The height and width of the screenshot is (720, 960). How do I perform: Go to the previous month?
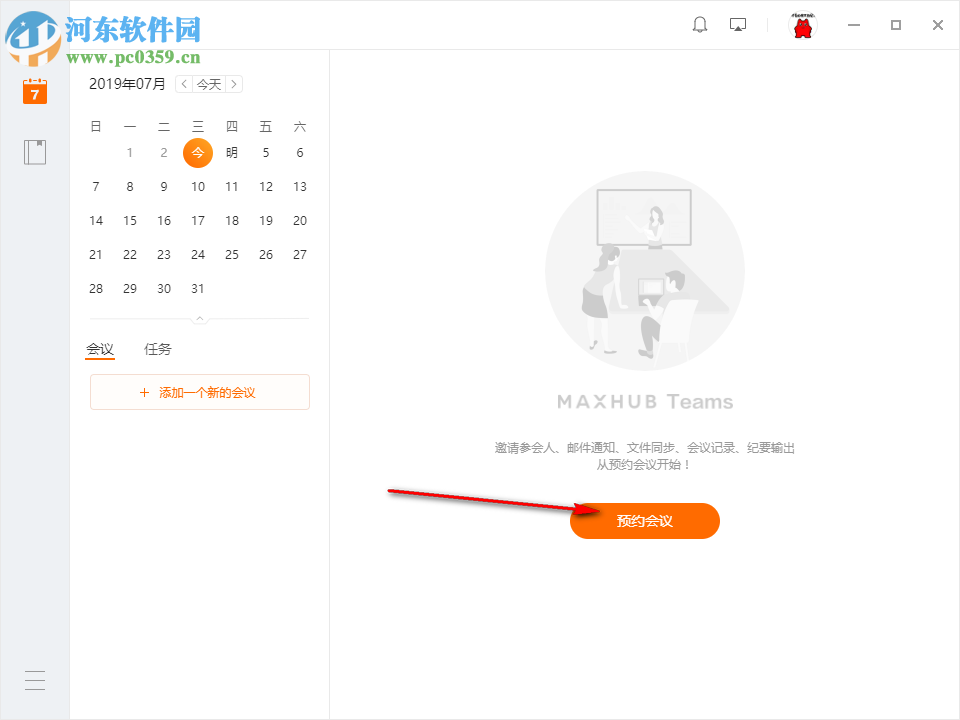[184, 84]
